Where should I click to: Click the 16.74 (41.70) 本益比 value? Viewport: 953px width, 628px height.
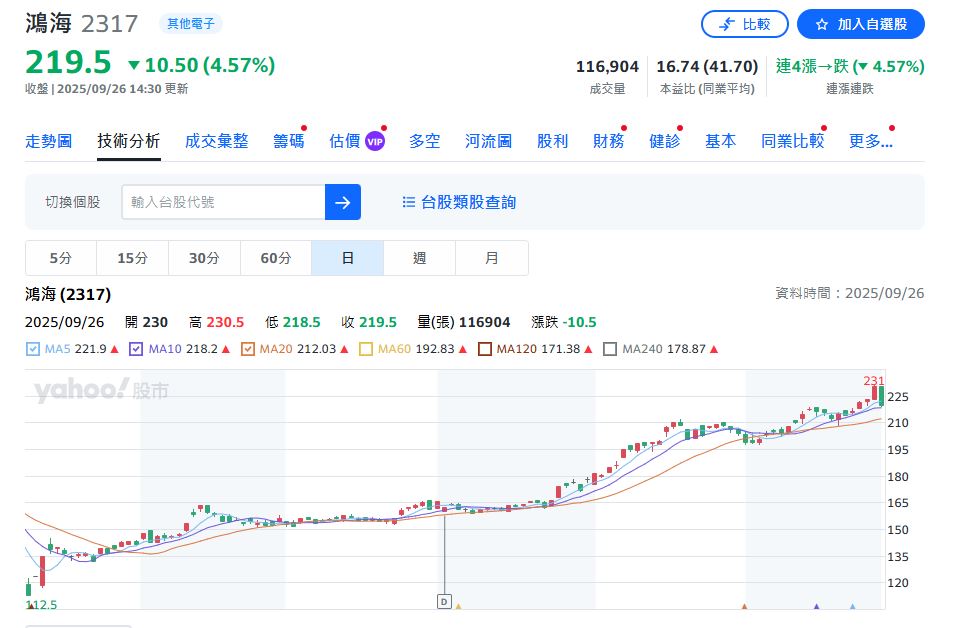tap(707, 66)
